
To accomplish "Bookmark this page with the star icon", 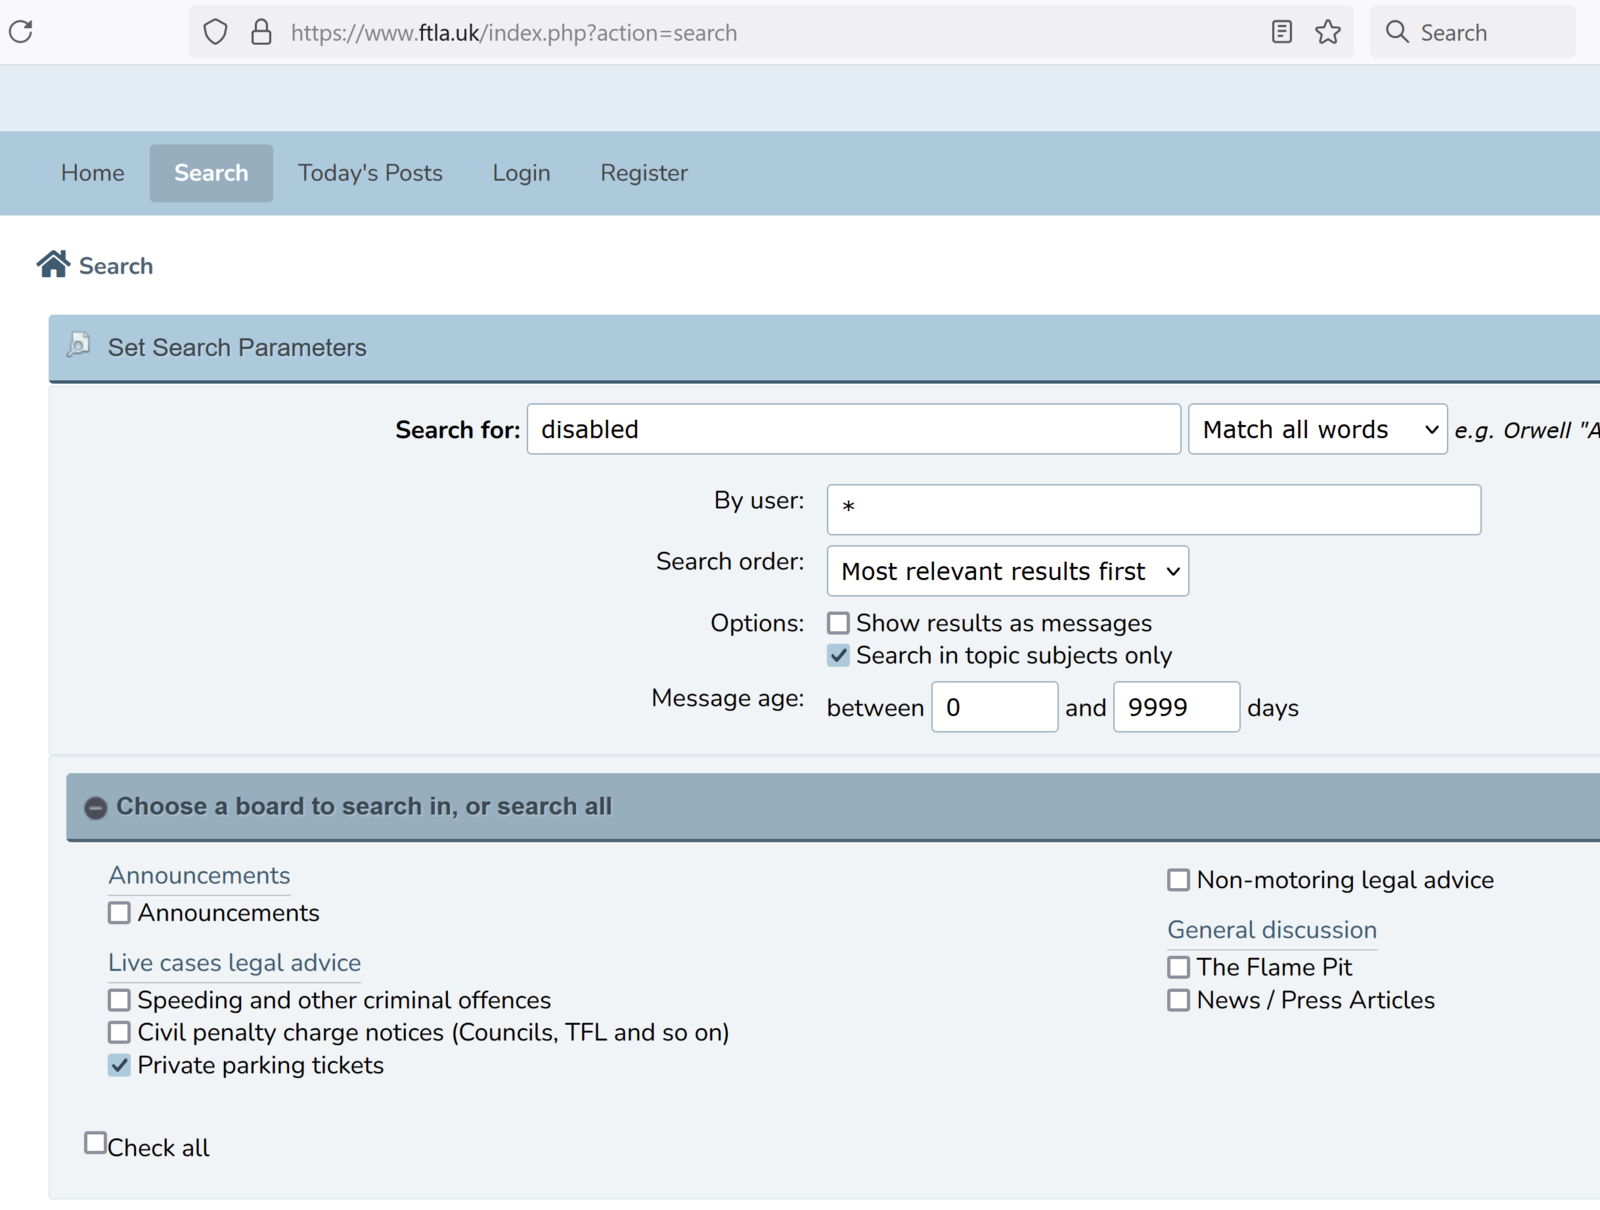I will [1328, 32].
